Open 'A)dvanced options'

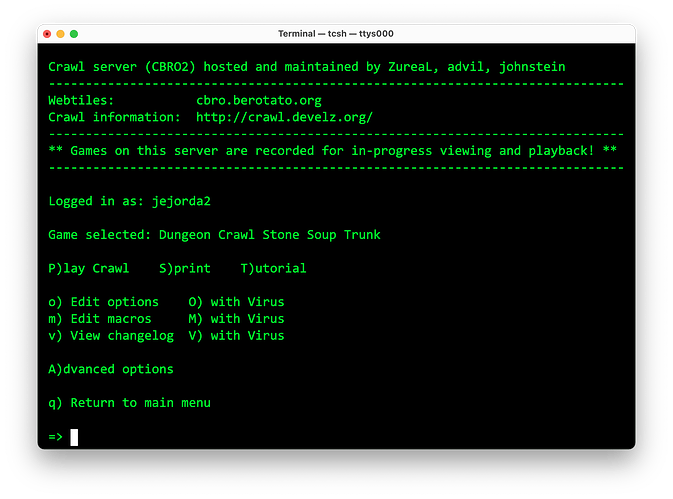(111, 369)
